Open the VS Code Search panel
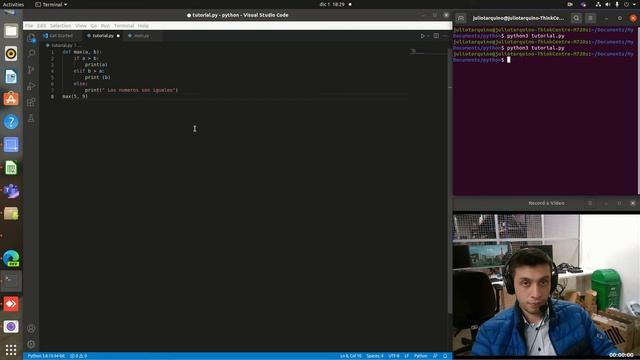The height and width of the screenshot is (360, 640). pyautogui.click(x=31, y=53)
